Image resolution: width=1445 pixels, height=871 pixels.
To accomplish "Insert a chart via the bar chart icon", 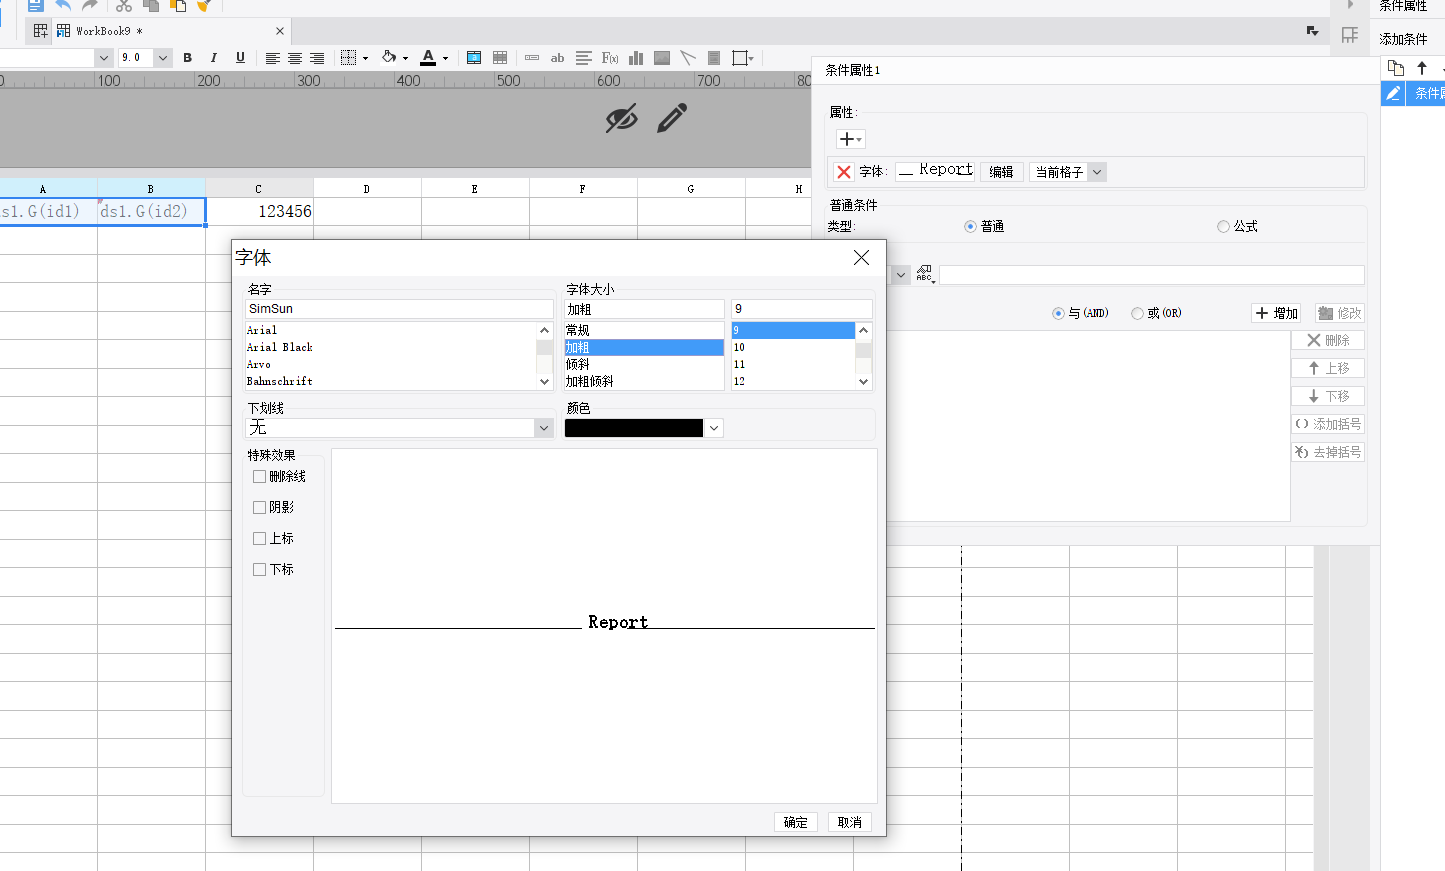I will pyautogui.click(x=636, y=58).
